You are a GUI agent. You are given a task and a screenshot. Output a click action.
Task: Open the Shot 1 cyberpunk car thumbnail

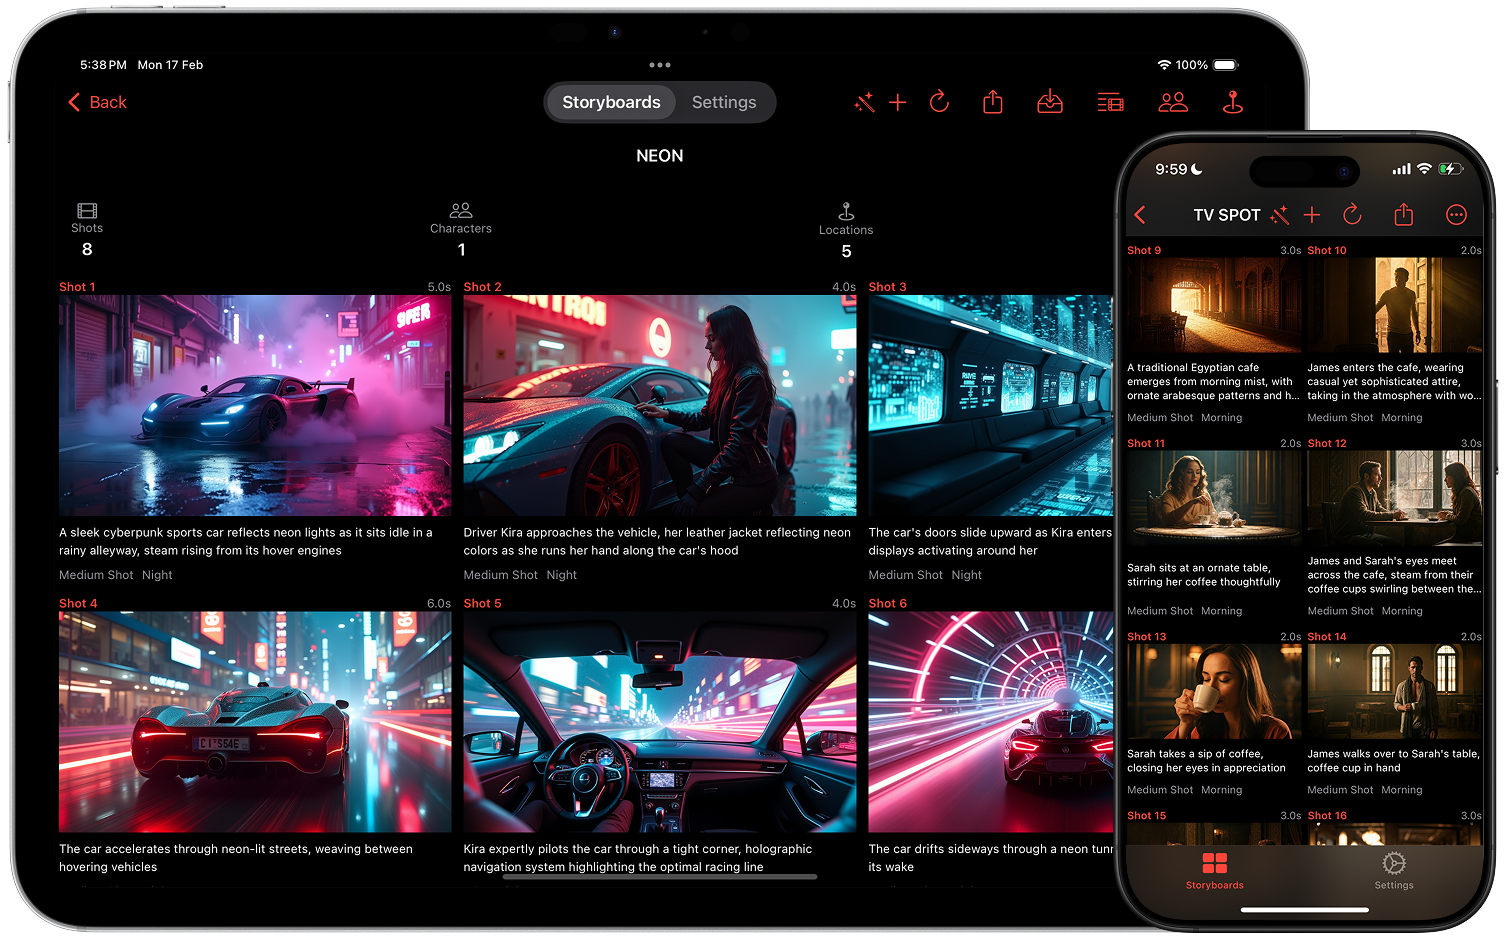[254, 404]
